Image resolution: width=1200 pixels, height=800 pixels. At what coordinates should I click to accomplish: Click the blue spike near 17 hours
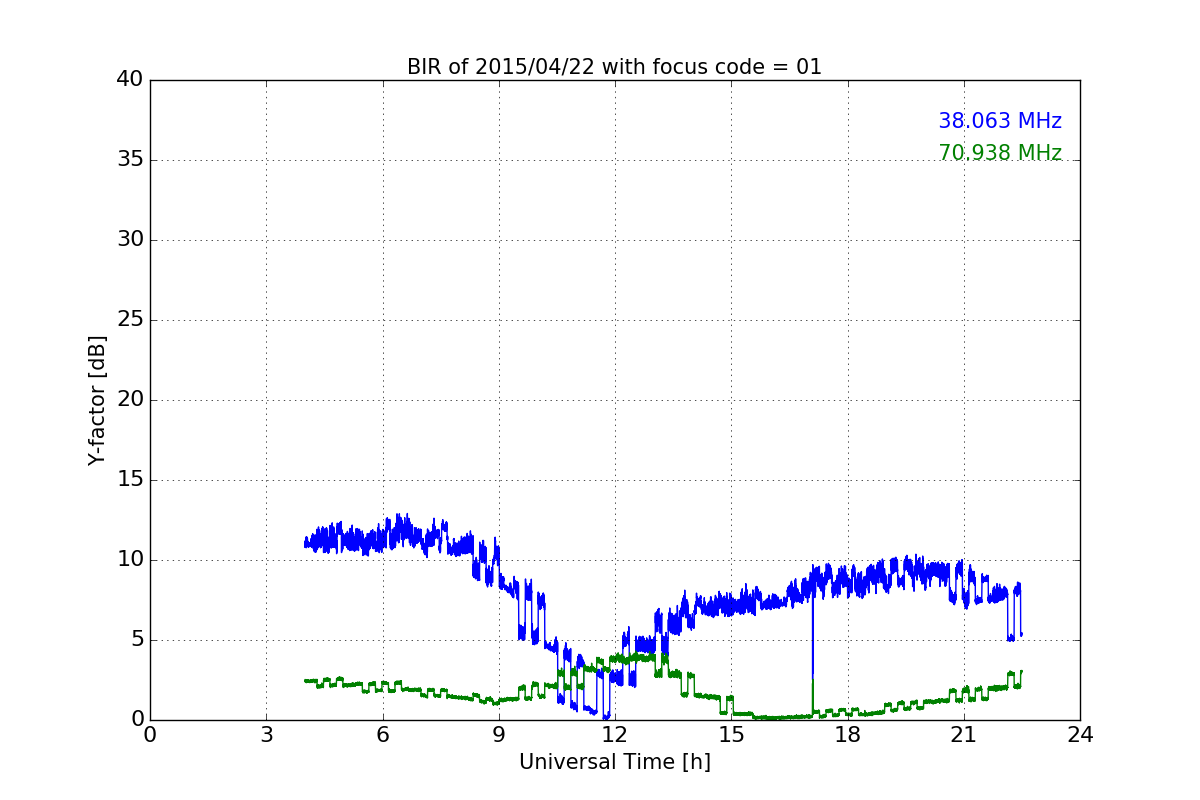point(812,640)
